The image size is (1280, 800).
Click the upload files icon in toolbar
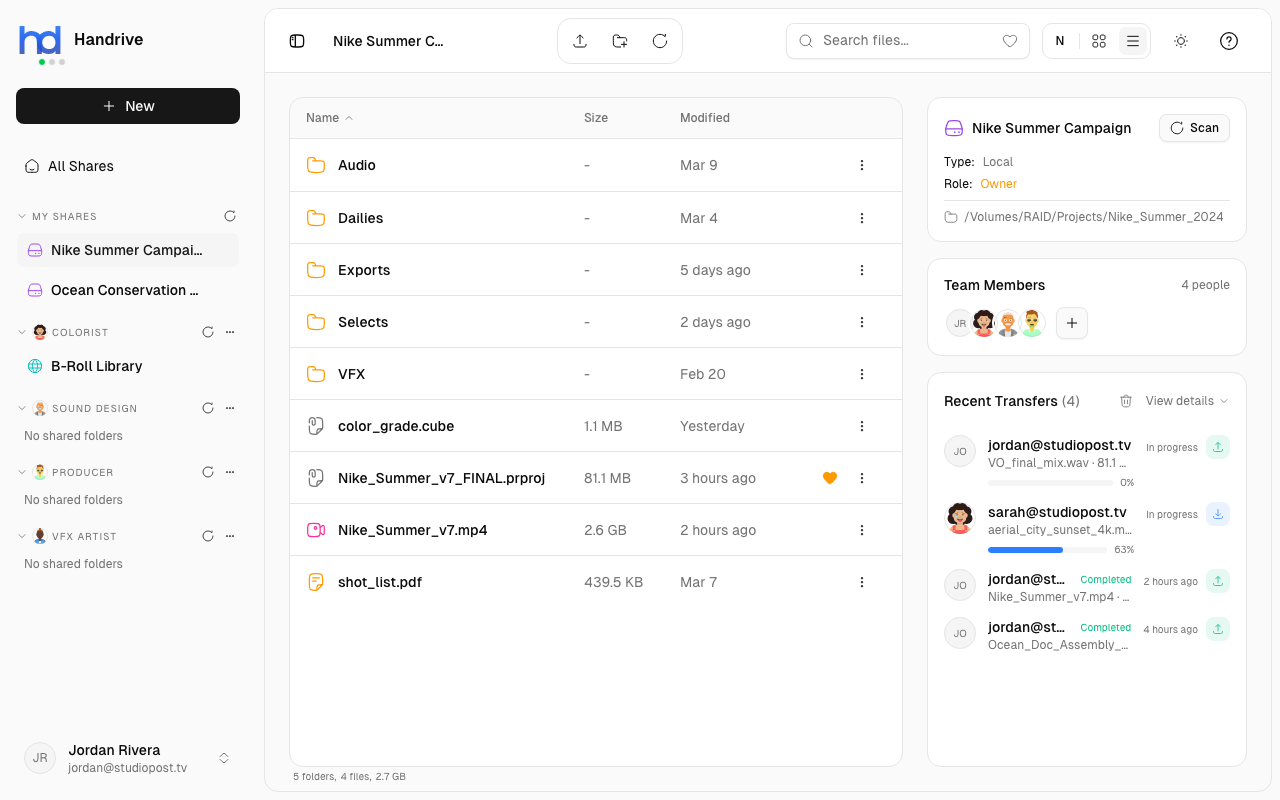[580, 41]
